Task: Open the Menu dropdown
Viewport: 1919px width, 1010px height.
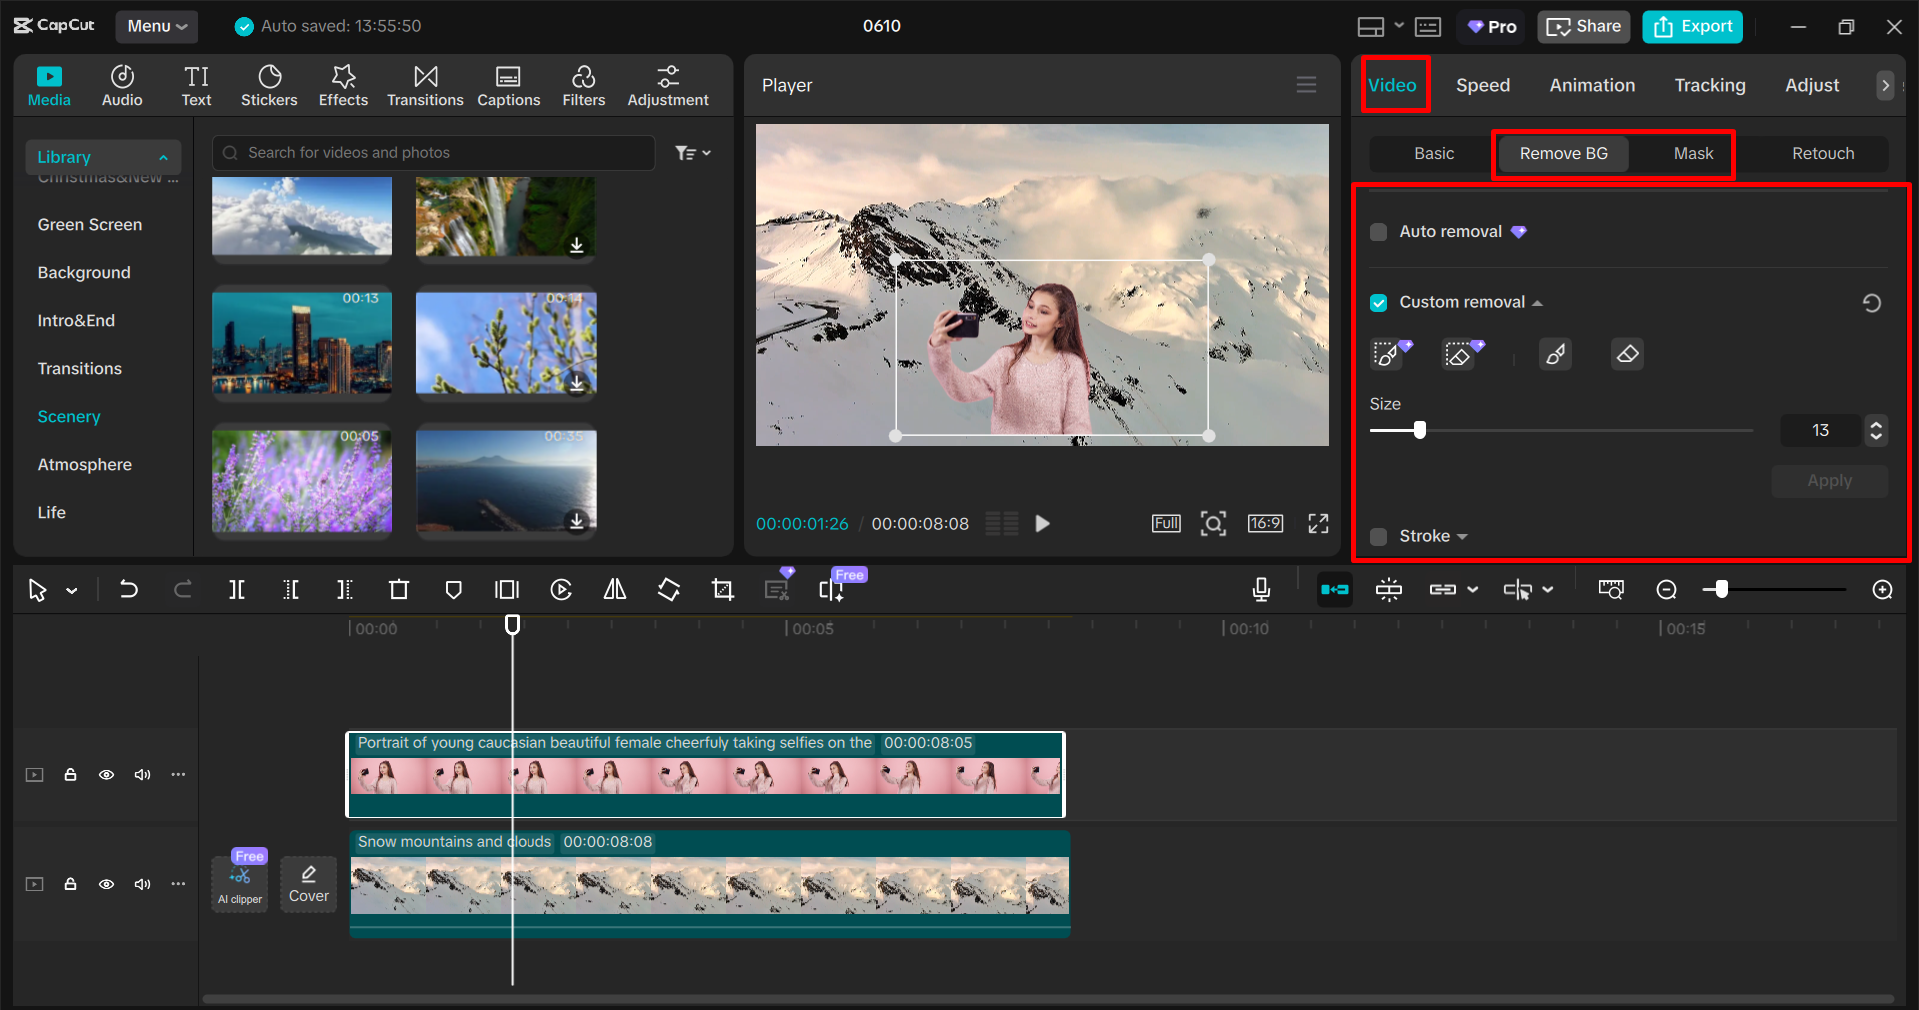Action: 156,26
